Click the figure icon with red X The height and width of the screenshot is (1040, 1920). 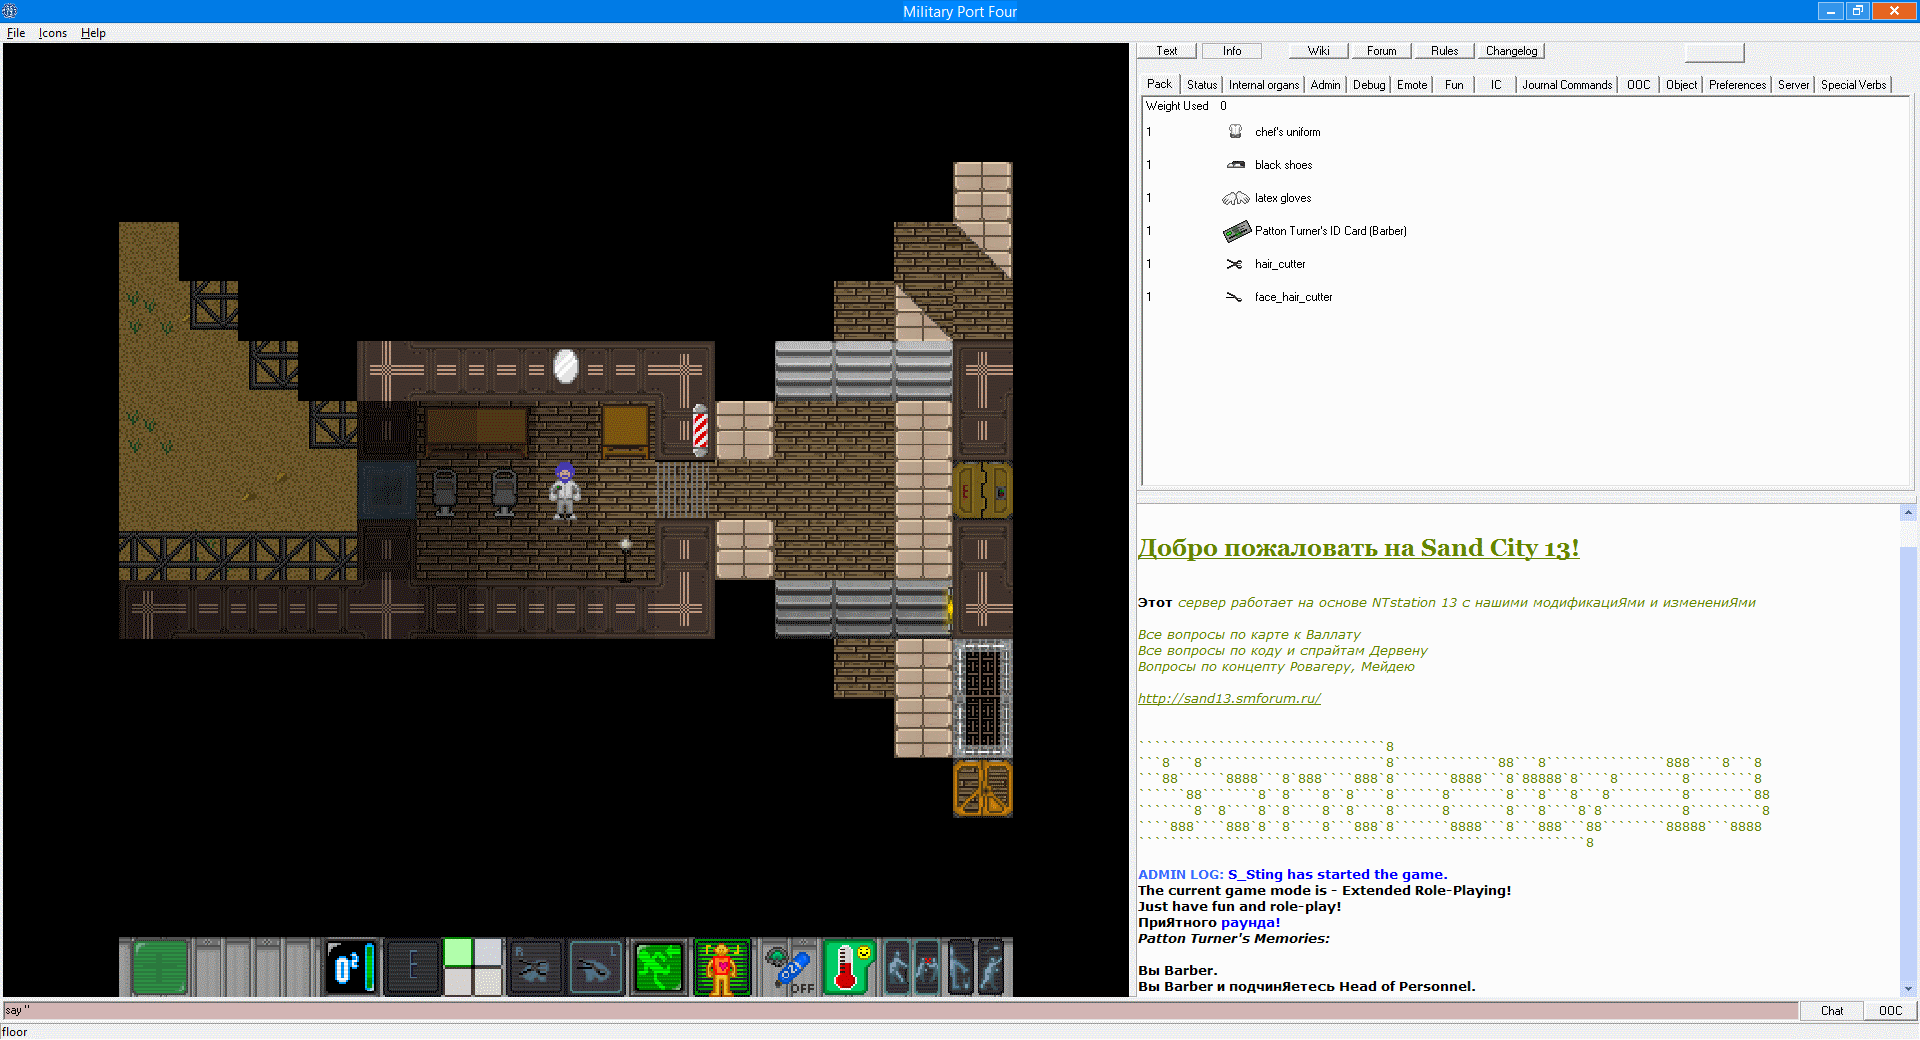pos(927,968)
